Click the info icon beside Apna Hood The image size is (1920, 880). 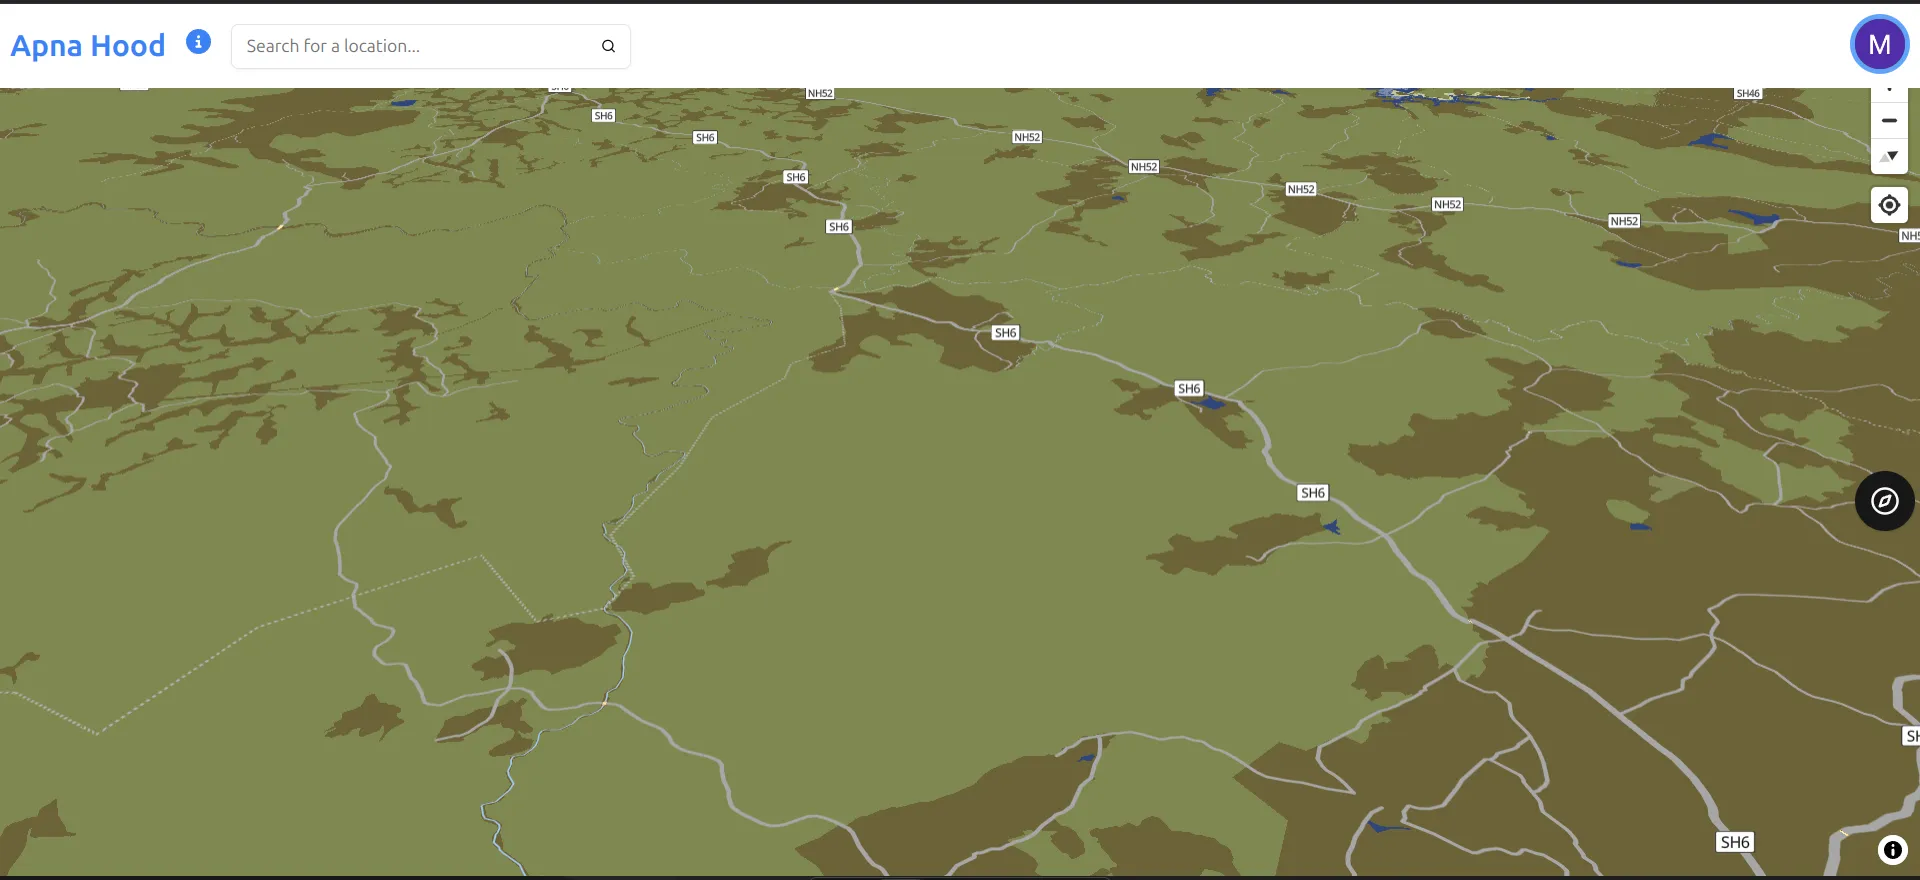click(198, 42)
